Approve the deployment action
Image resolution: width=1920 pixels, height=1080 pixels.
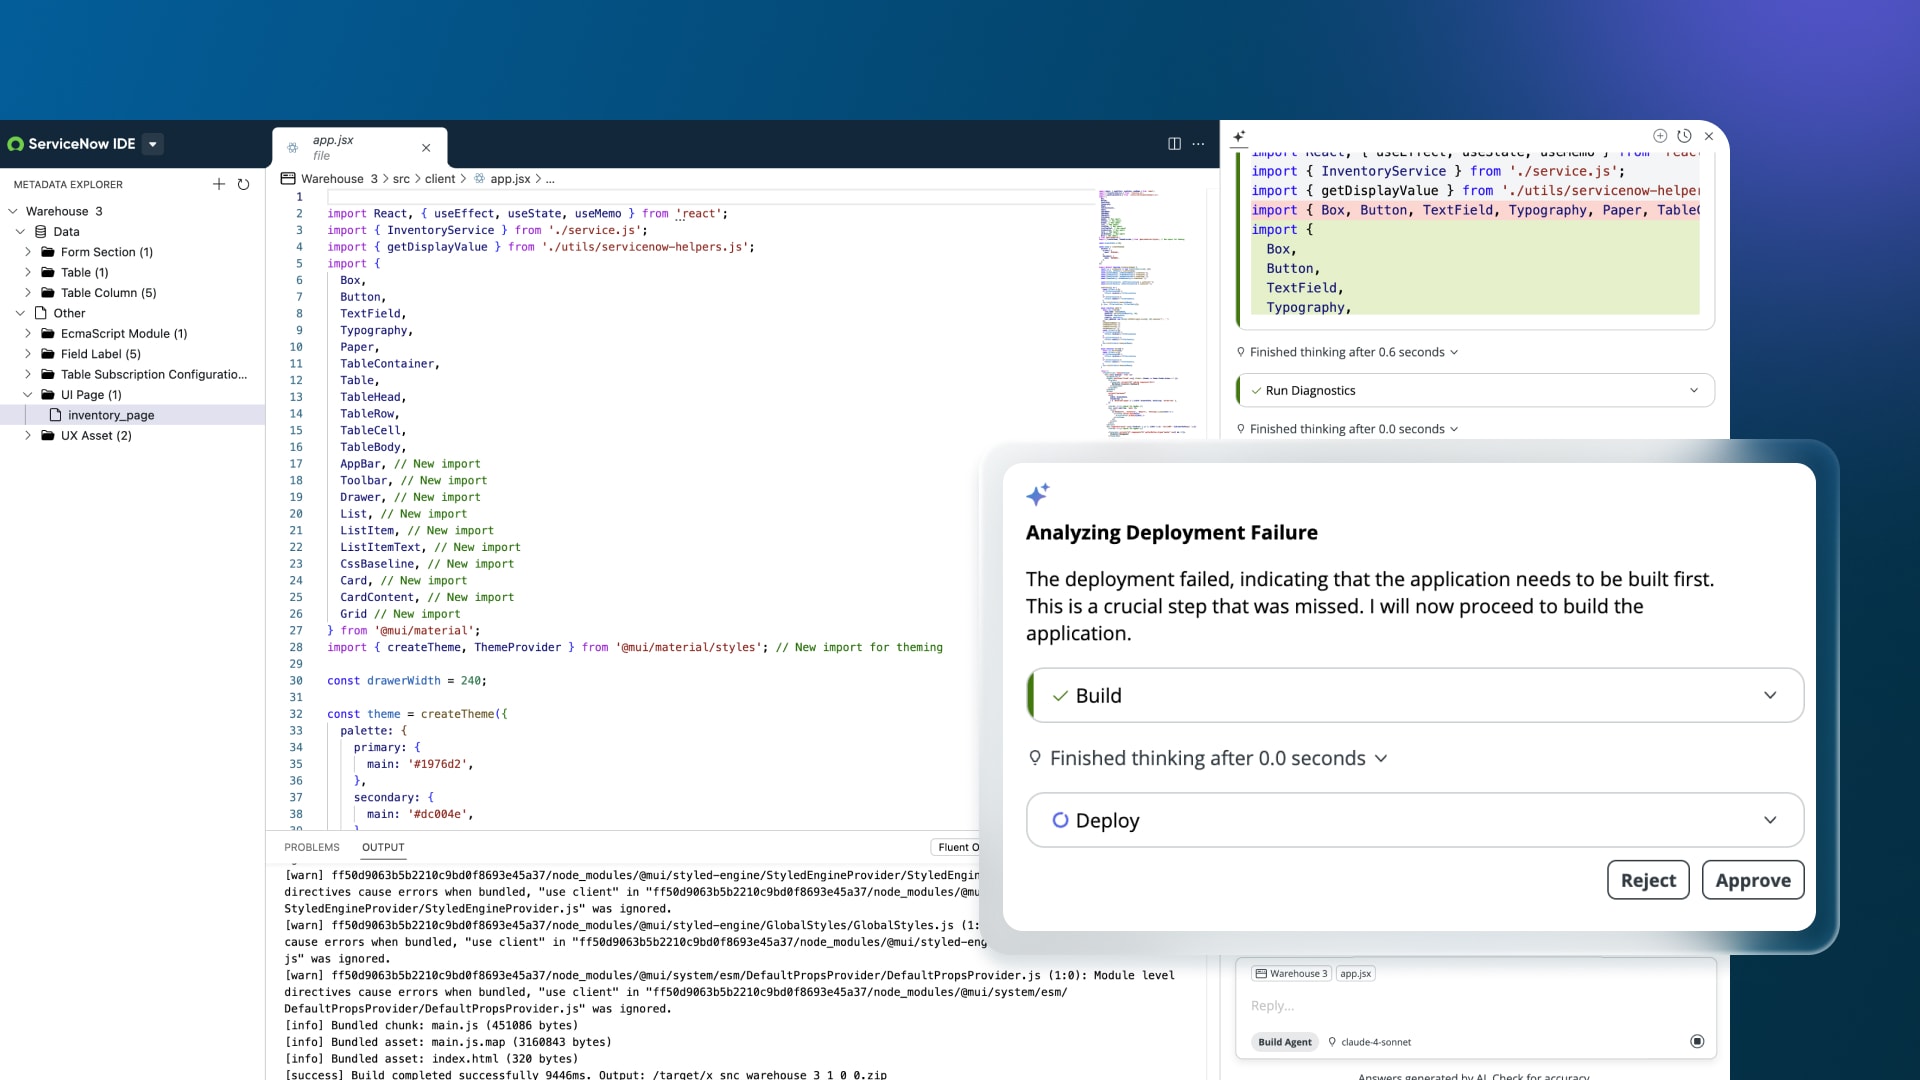pyautogui.click(x=1752, y=880)
